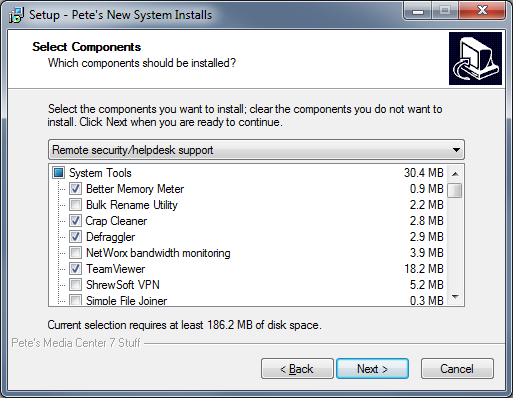Click the setup installer icon in title bar
Viewport: 513px width, 398px height.
(16, 15)
